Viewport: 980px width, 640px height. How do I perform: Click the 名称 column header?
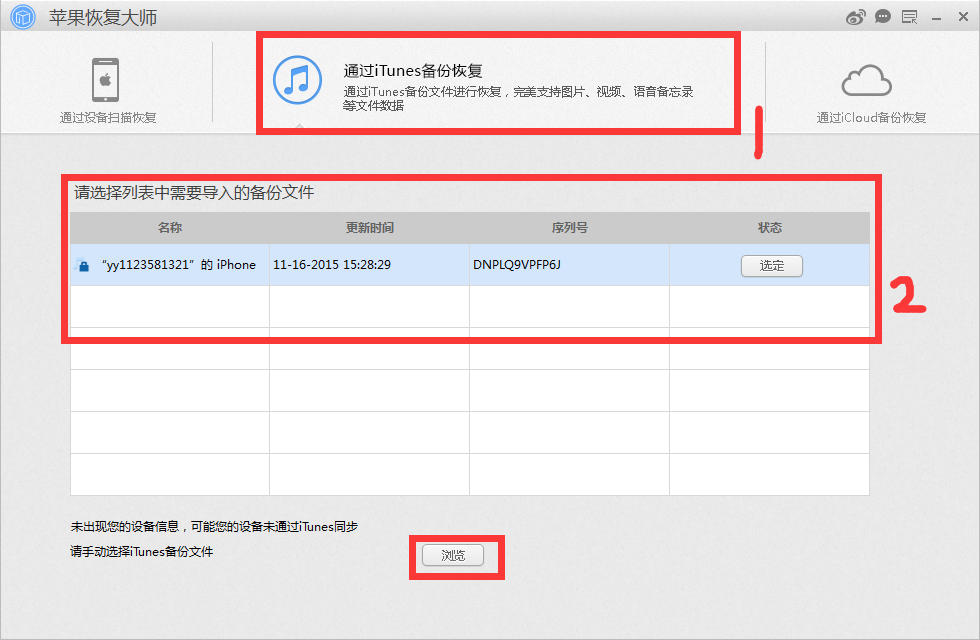(170, 228)
